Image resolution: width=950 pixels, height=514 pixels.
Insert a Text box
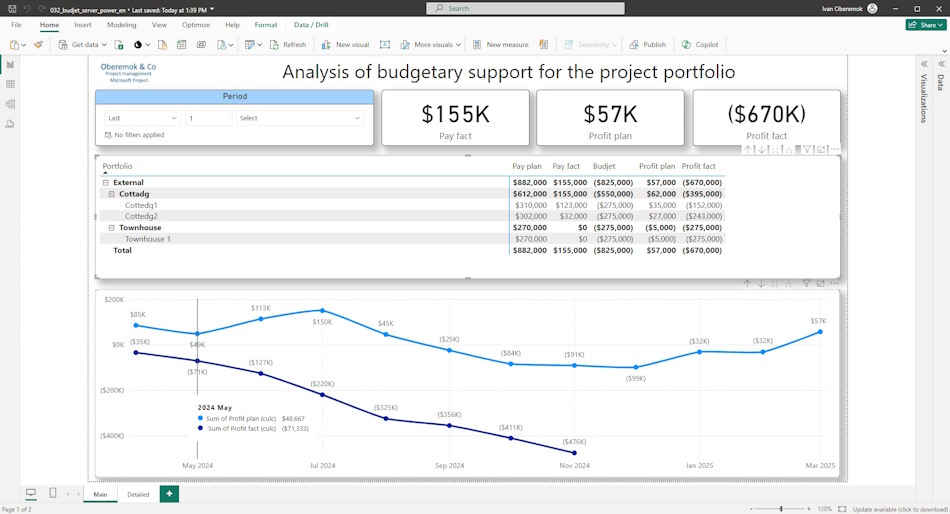coord(385,44)
